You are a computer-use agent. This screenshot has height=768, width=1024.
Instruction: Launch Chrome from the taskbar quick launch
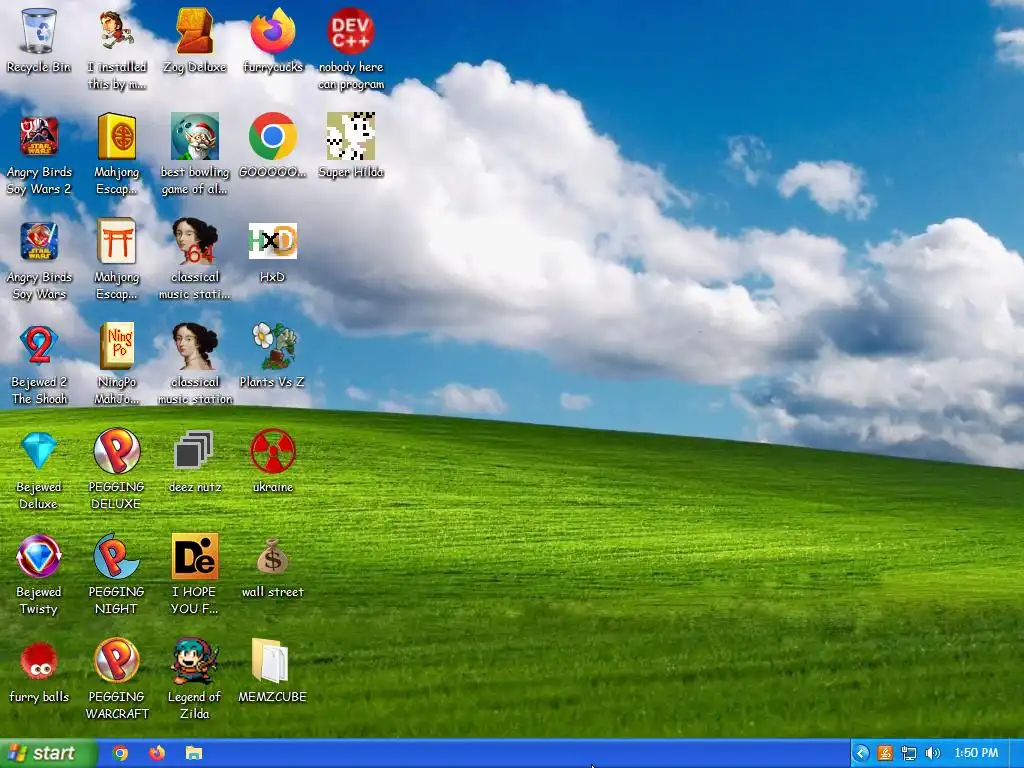[120, 754]
